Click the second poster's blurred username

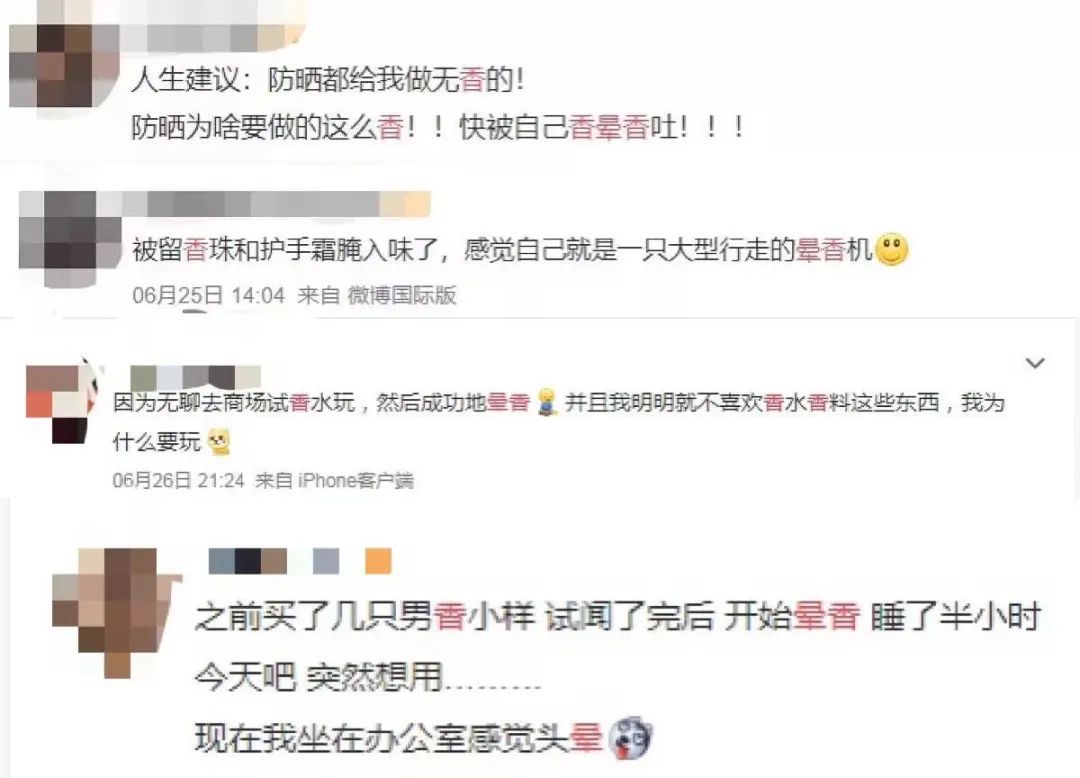coord(276,204)
